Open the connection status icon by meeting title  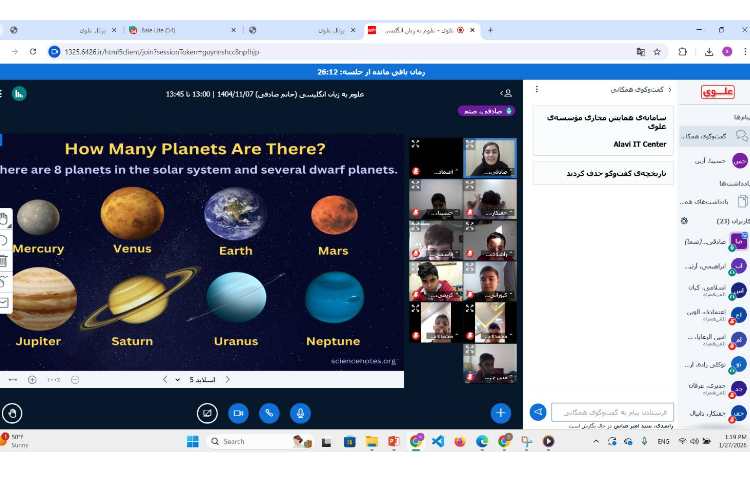(19, 94)
